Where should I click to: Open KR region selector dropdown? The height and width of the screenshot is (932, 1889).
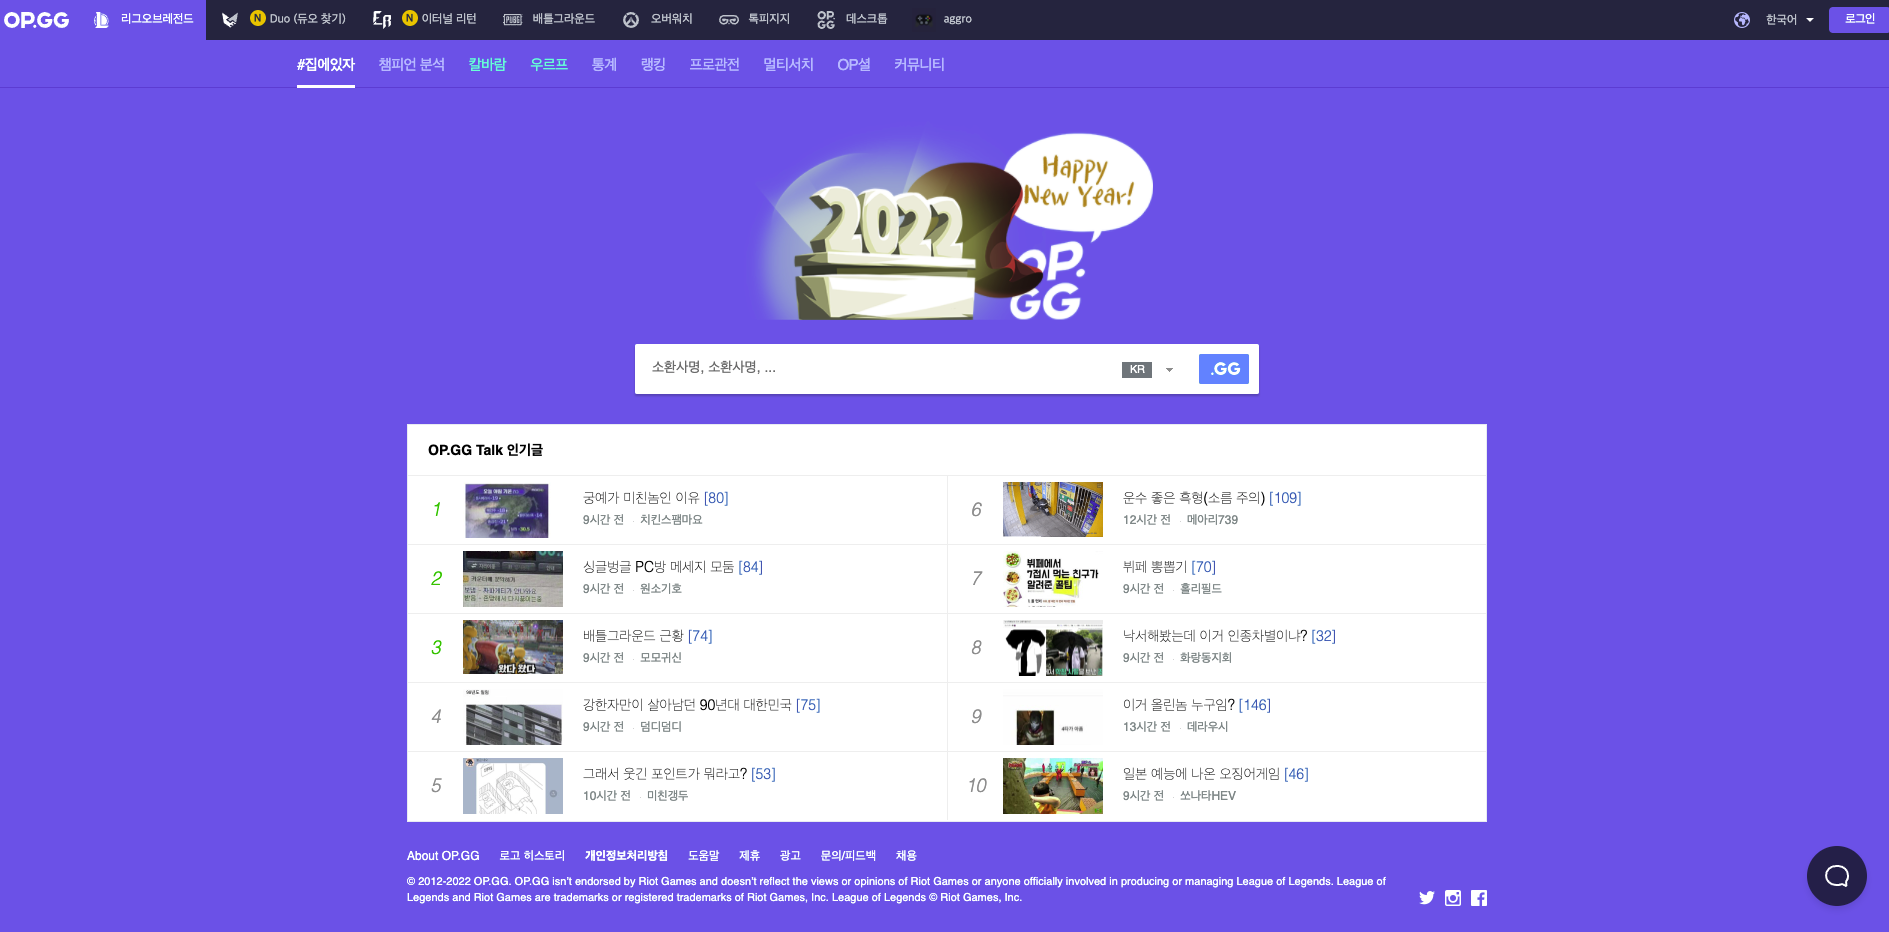[1147, 370]
